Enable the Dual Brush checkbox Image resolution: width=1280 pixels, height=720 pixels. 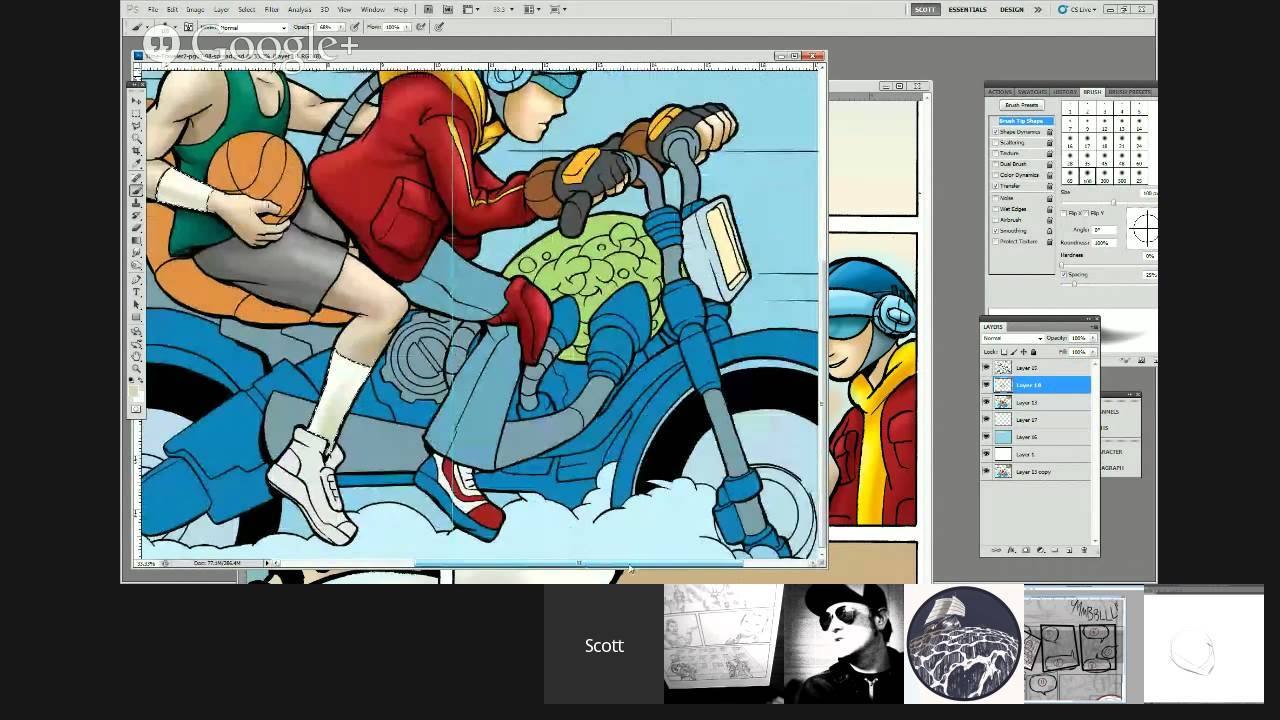pyautogui.click(x=996, y=164)
